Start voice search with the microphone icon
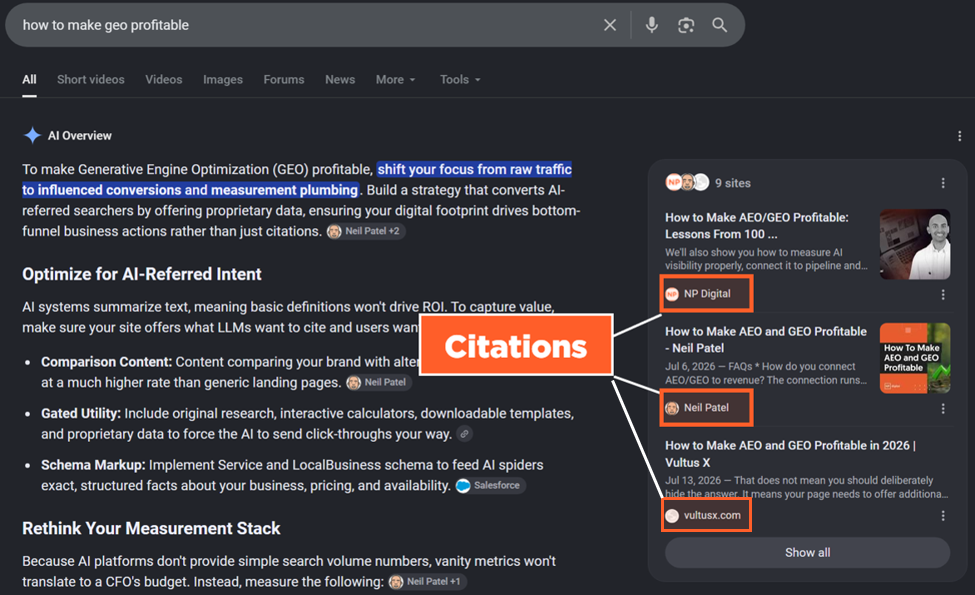The height and width of the screenshot is (595, 975). 652,25
